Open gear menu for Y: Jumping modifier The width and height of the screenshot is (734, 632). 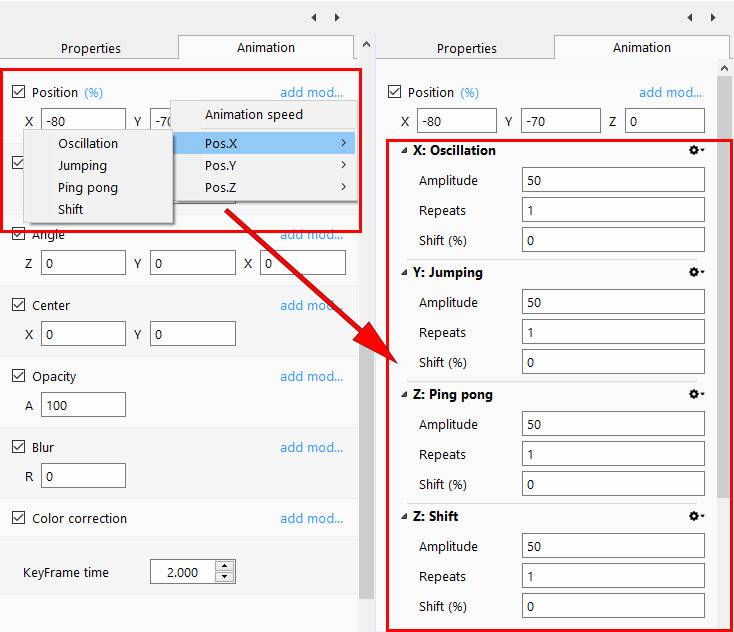click(x=696, y=273)
